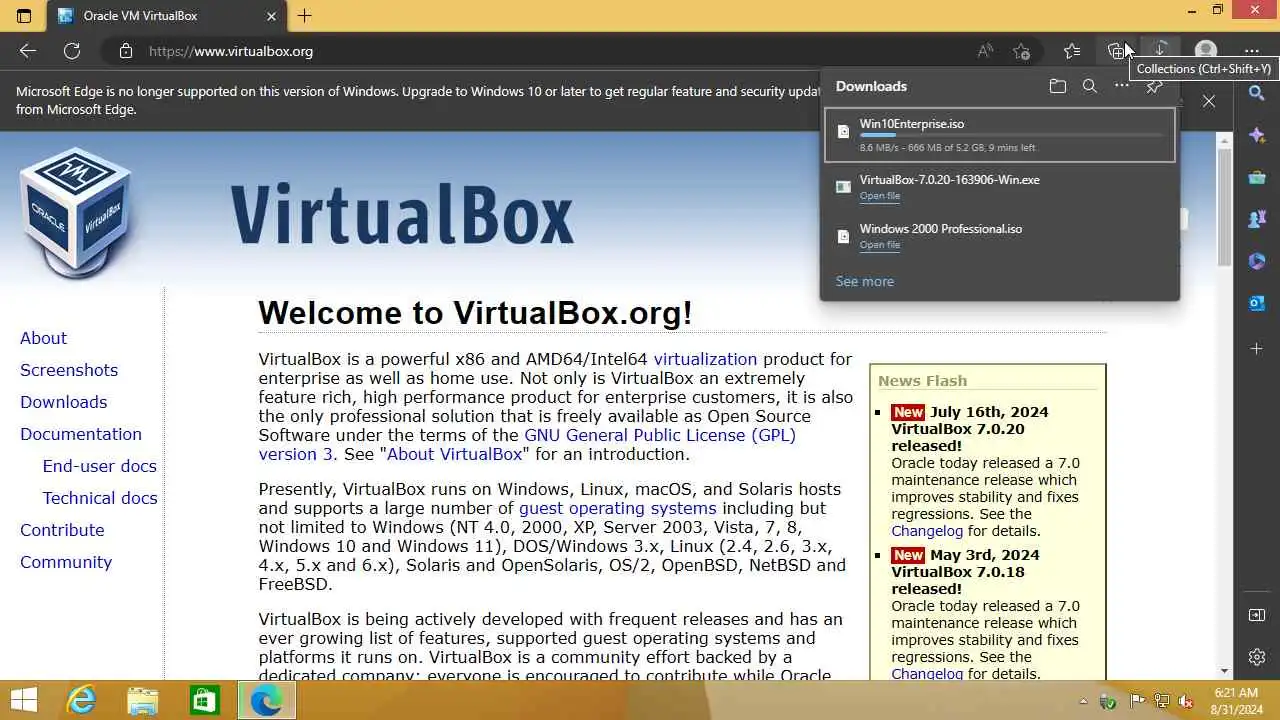Dismiss the Edge unsupported notification bar
1280x720 pixels.
pos(1209,101)
